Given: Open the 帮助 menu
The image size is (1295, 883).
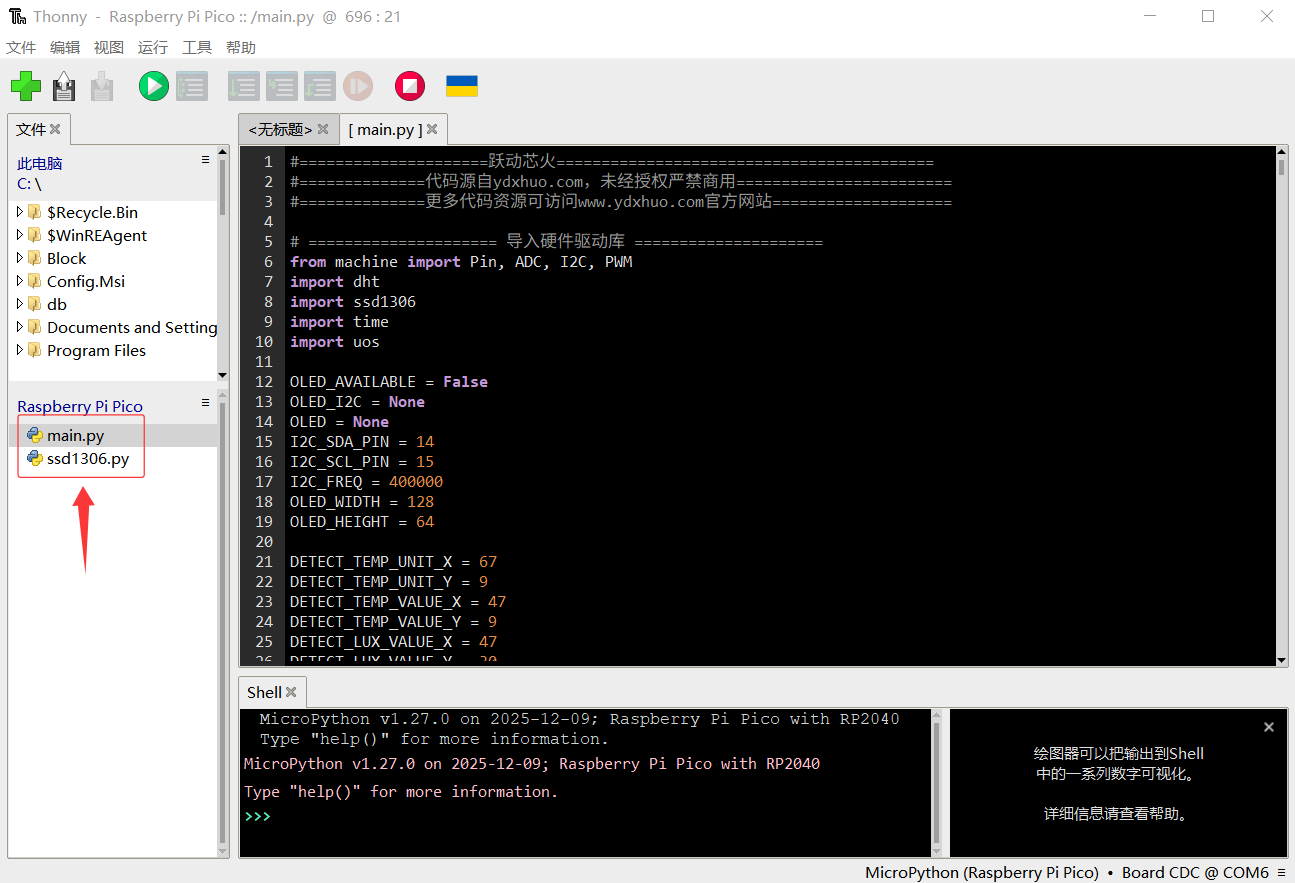Looking at the screenshot, I should (x=241, y=47).
